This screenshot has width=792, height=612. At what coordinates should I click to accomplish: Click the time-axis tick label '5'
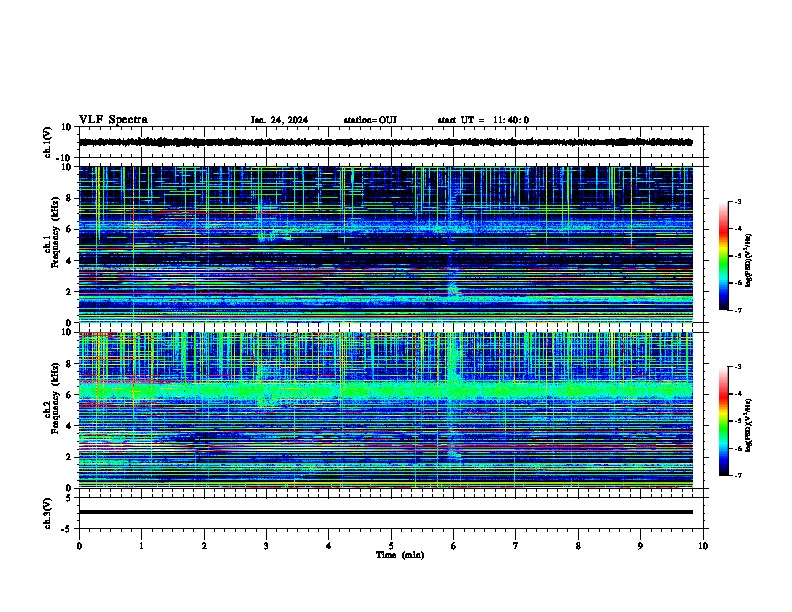pyautogui.click(x=391, y=546)
